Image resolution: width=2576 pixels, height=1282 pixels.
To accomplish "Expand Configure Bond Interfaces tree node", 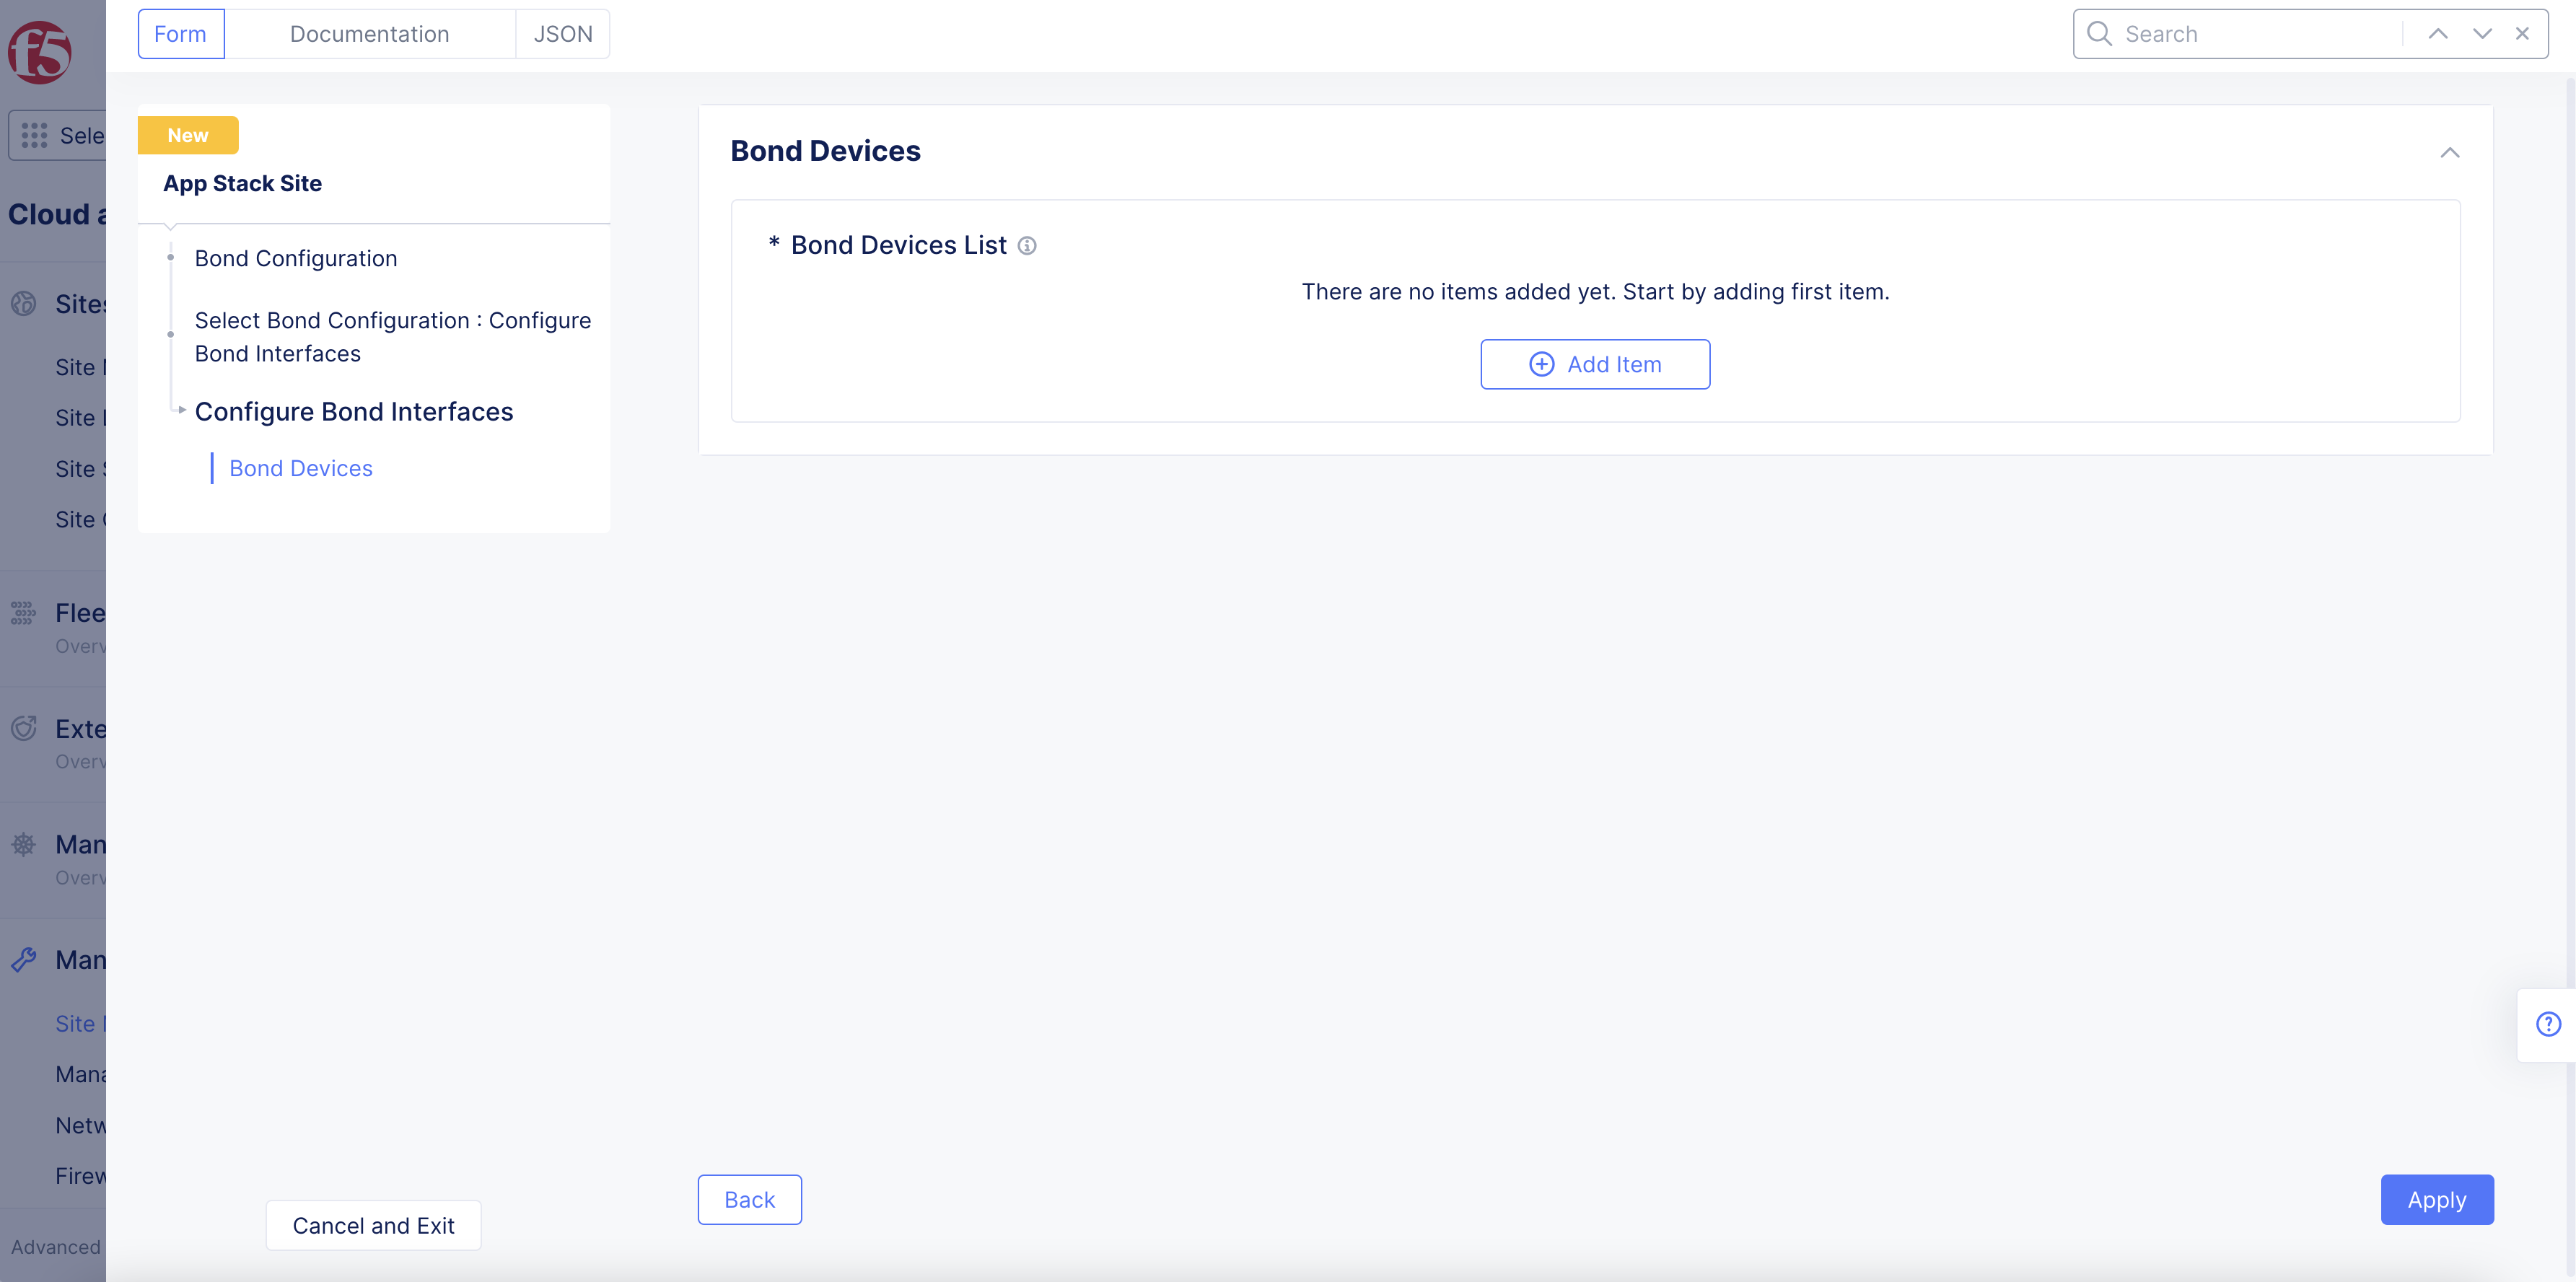I will click(181, 410).
